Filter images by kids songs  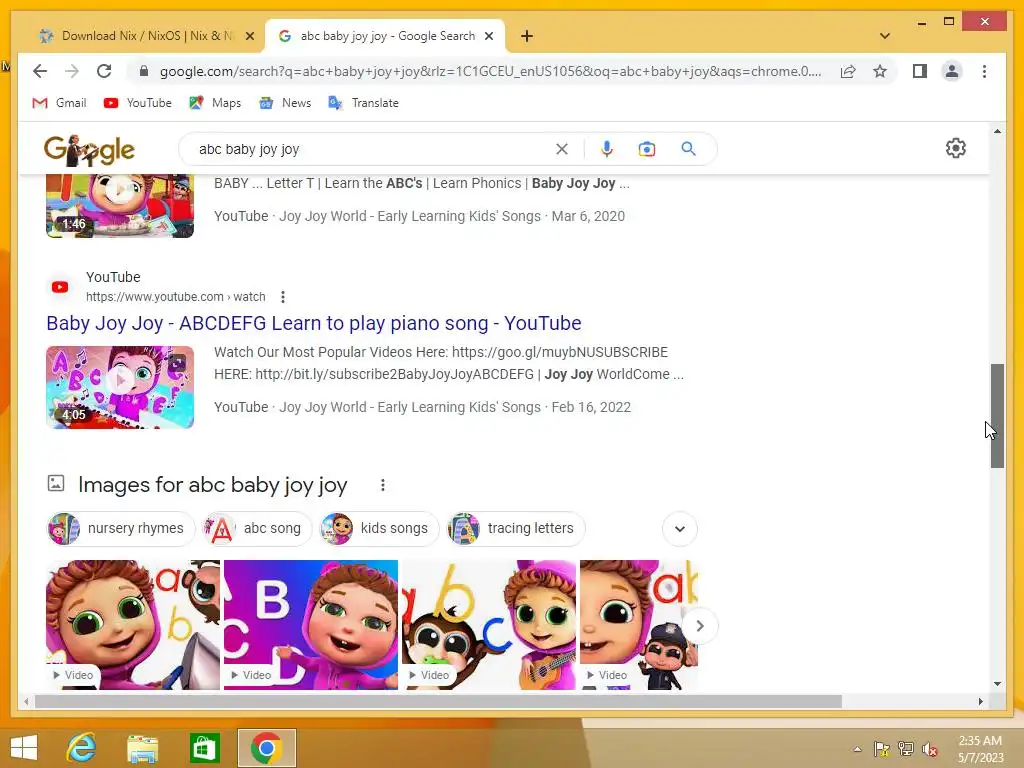point(379,528)
